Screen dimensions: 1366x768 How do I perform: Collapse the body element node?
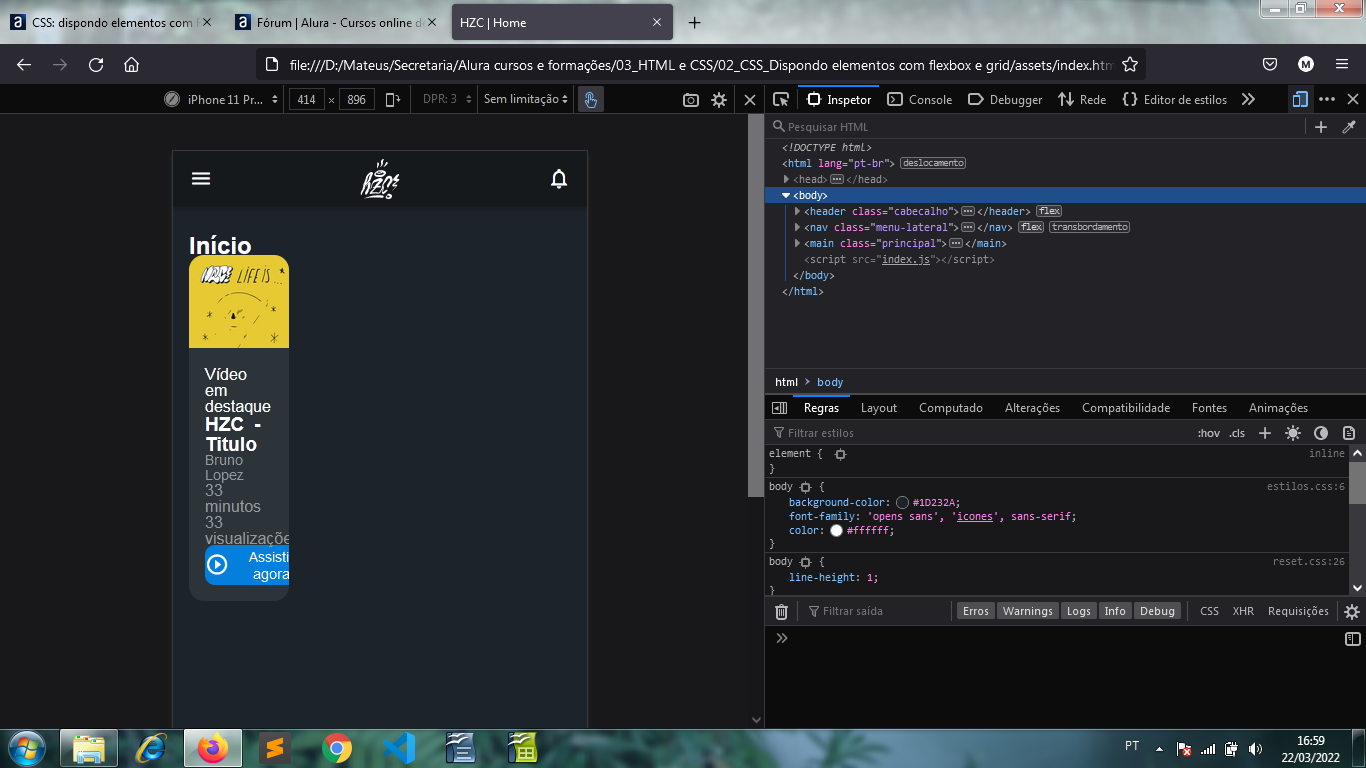pyautogui.click(x=786, y=195)
